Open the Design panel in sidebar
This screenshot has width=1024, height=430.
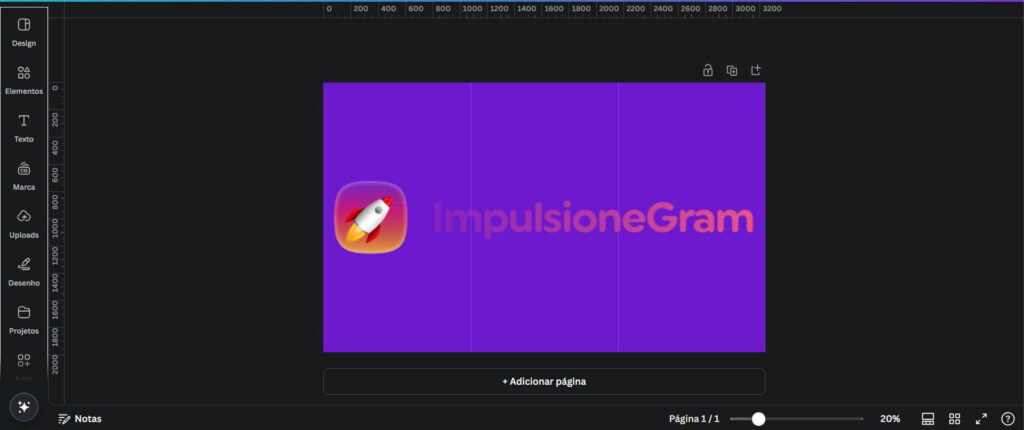tap(24, 31)
